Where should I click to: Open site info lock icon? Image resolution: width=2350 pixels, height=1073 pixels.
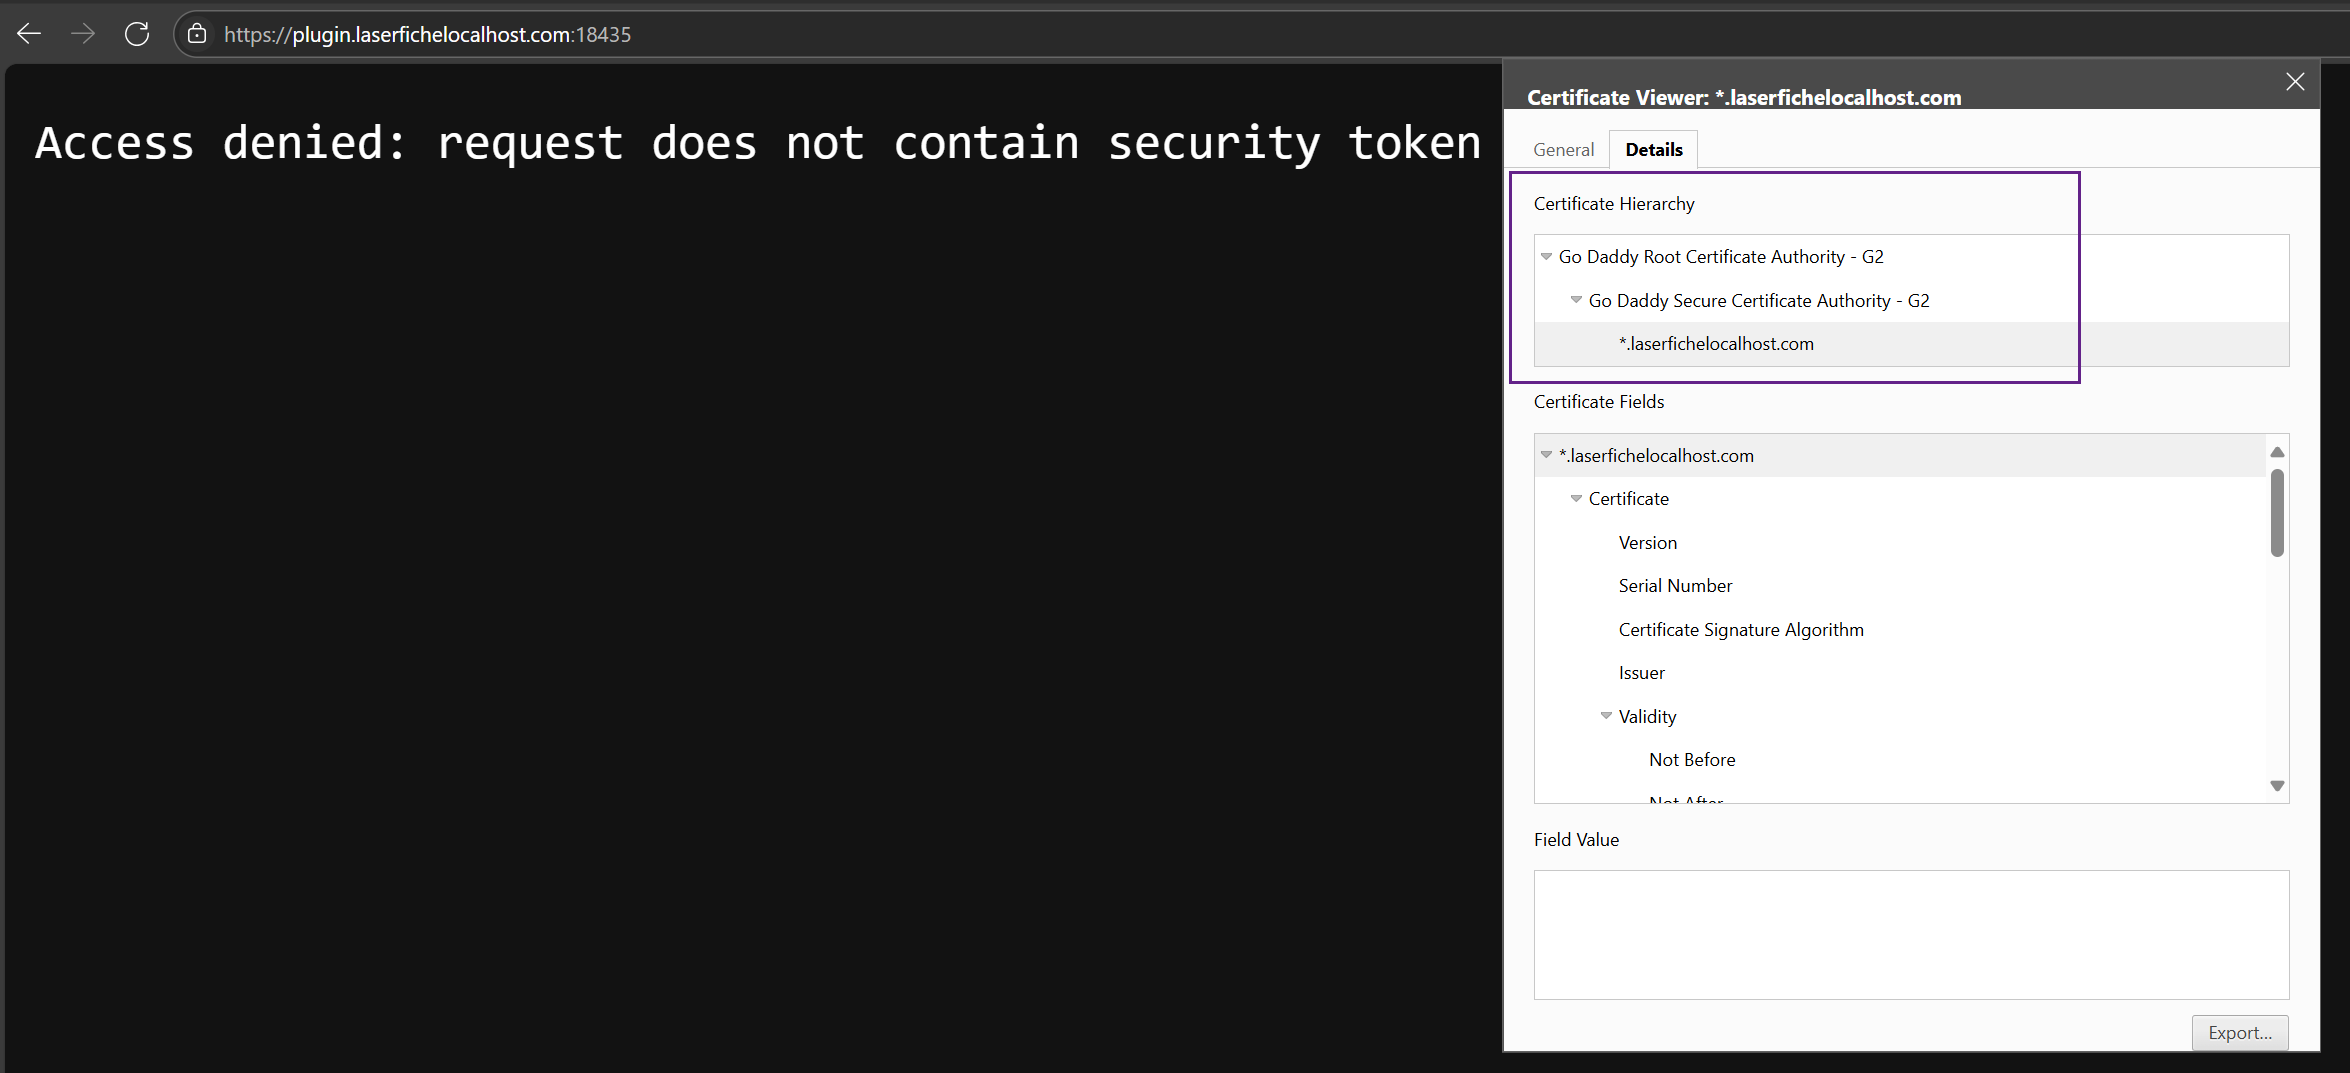pyautogui.click(x=198, y=34)
